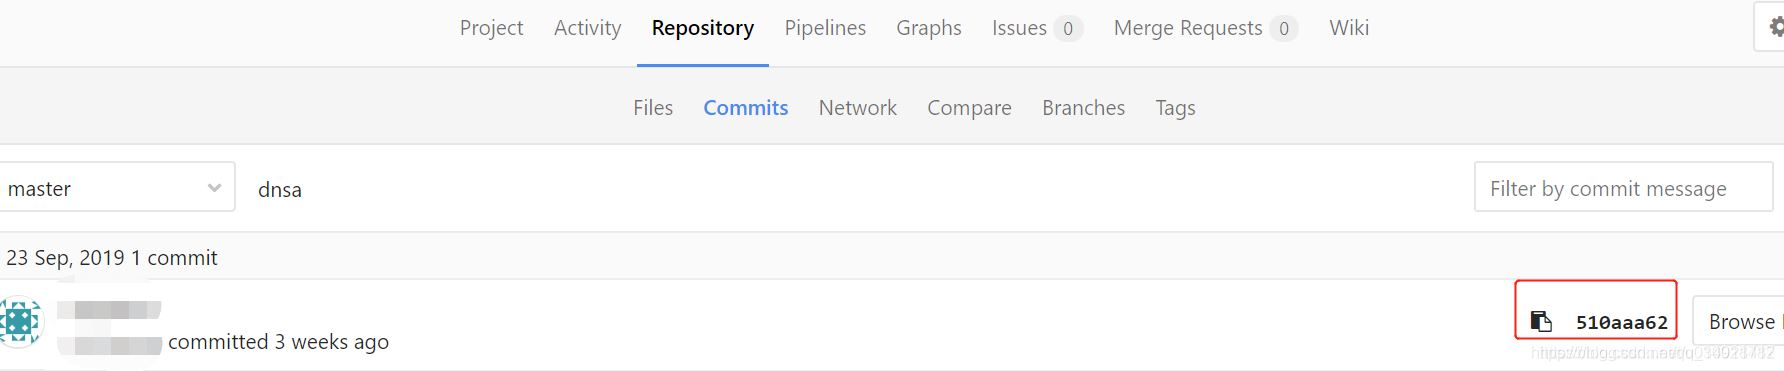Open the Network sub-tab
This screenshot has height=371, width=1784.
858,107
